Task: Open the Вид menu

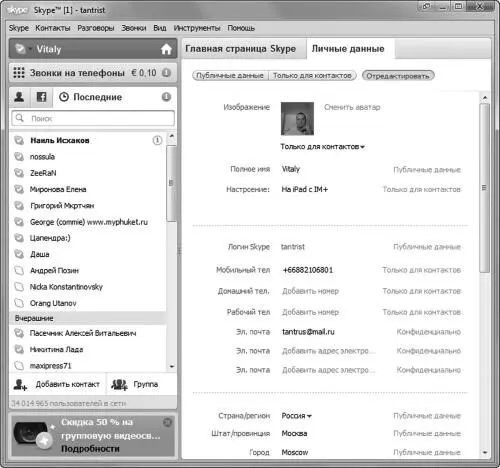Action: coord(160,28)
